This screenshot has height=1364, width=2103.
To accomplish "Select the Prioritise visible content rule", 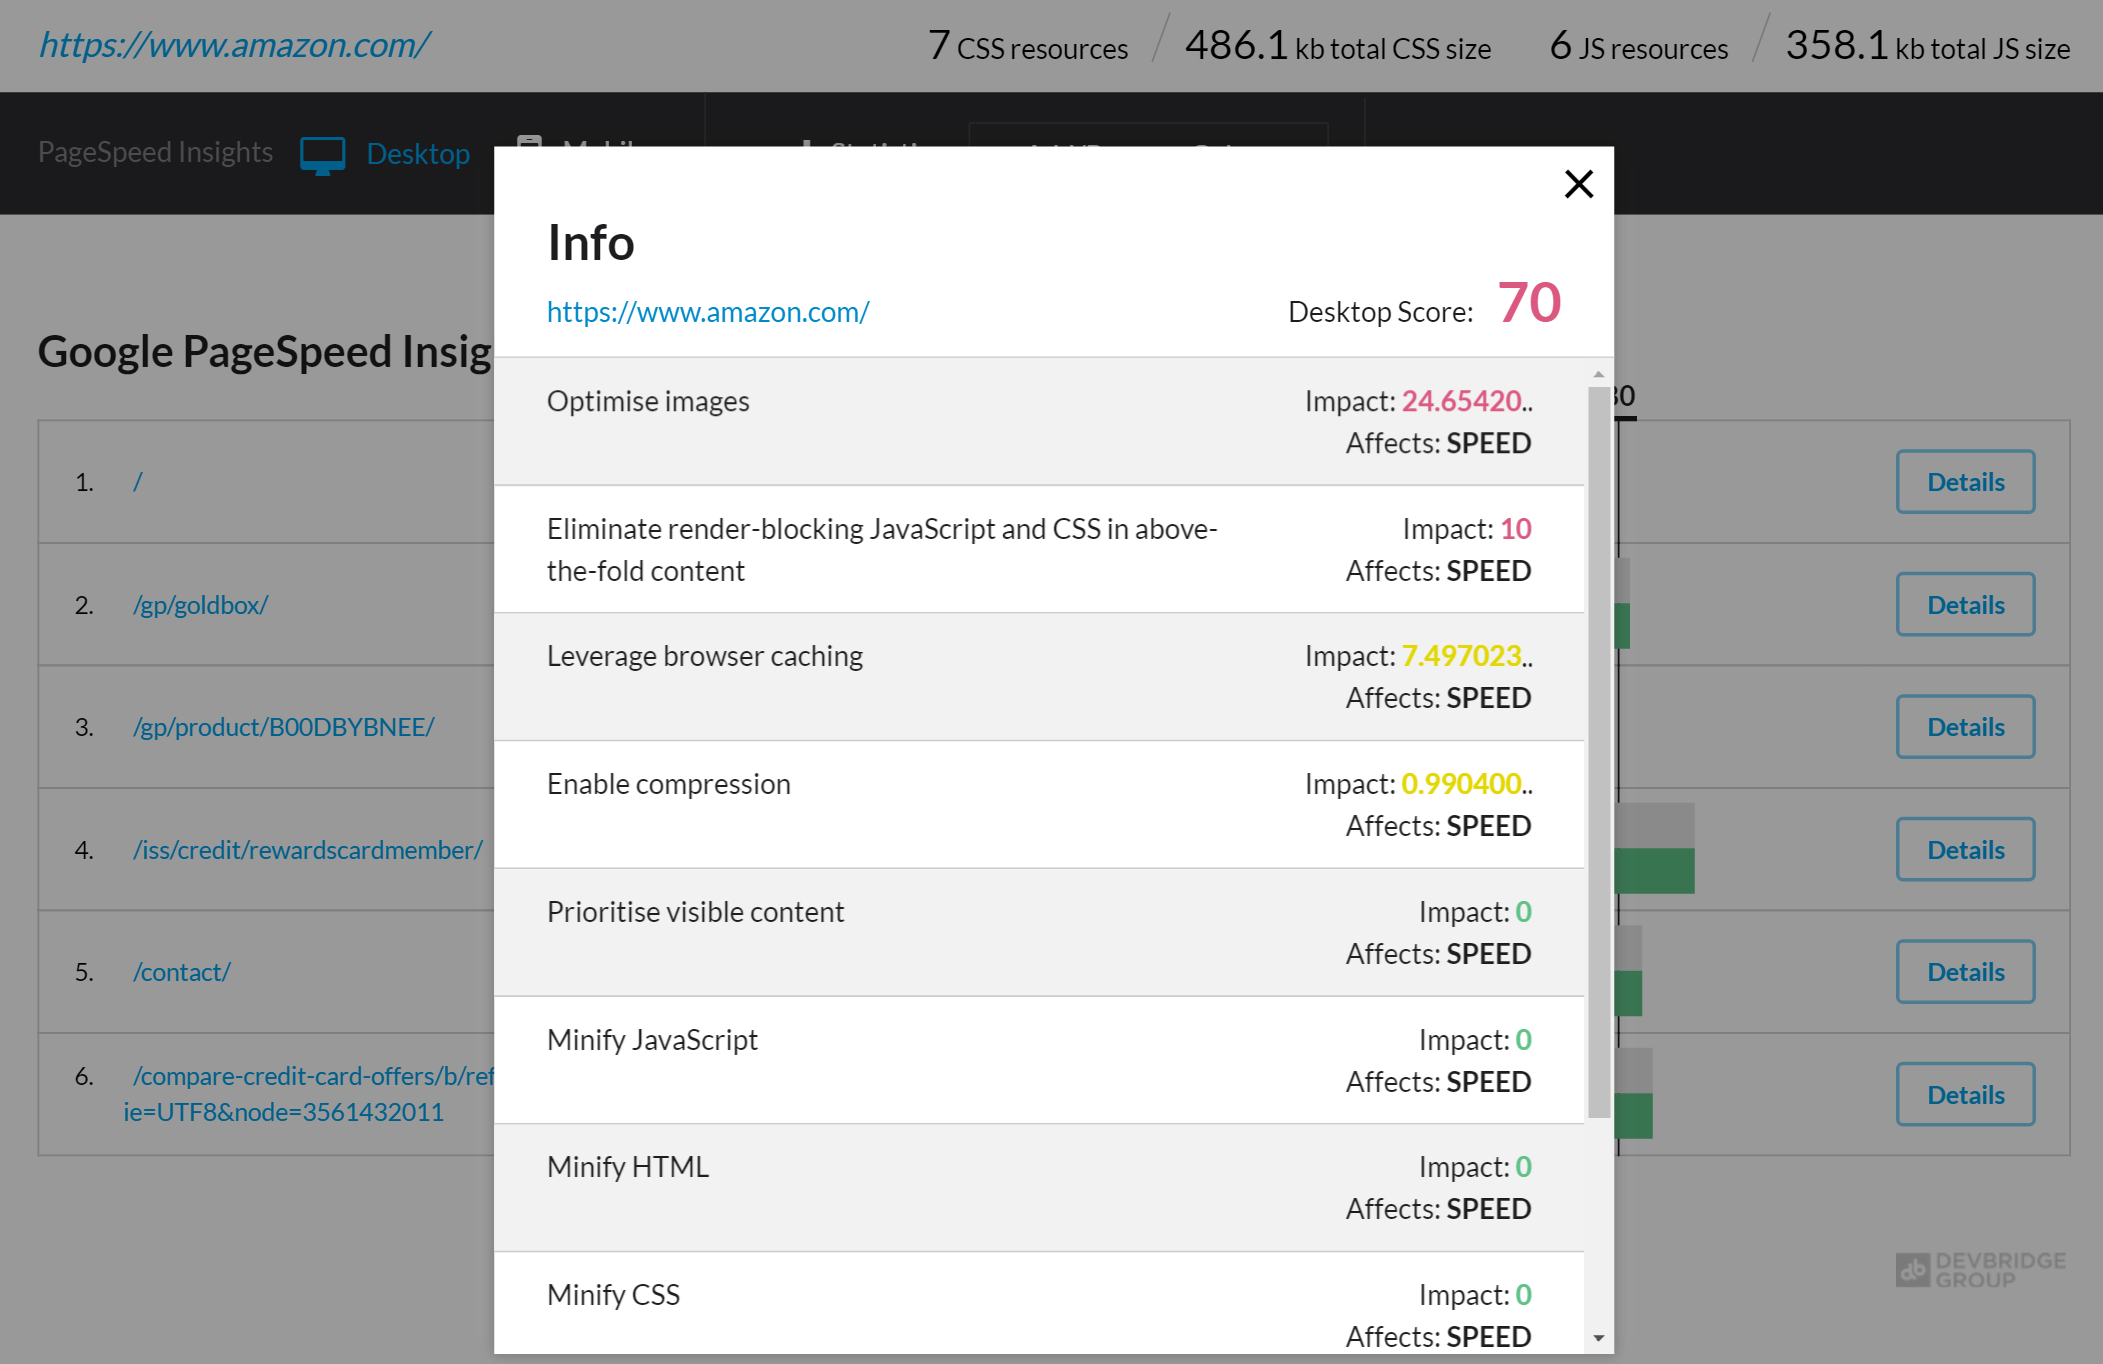I will [1039, 932].
